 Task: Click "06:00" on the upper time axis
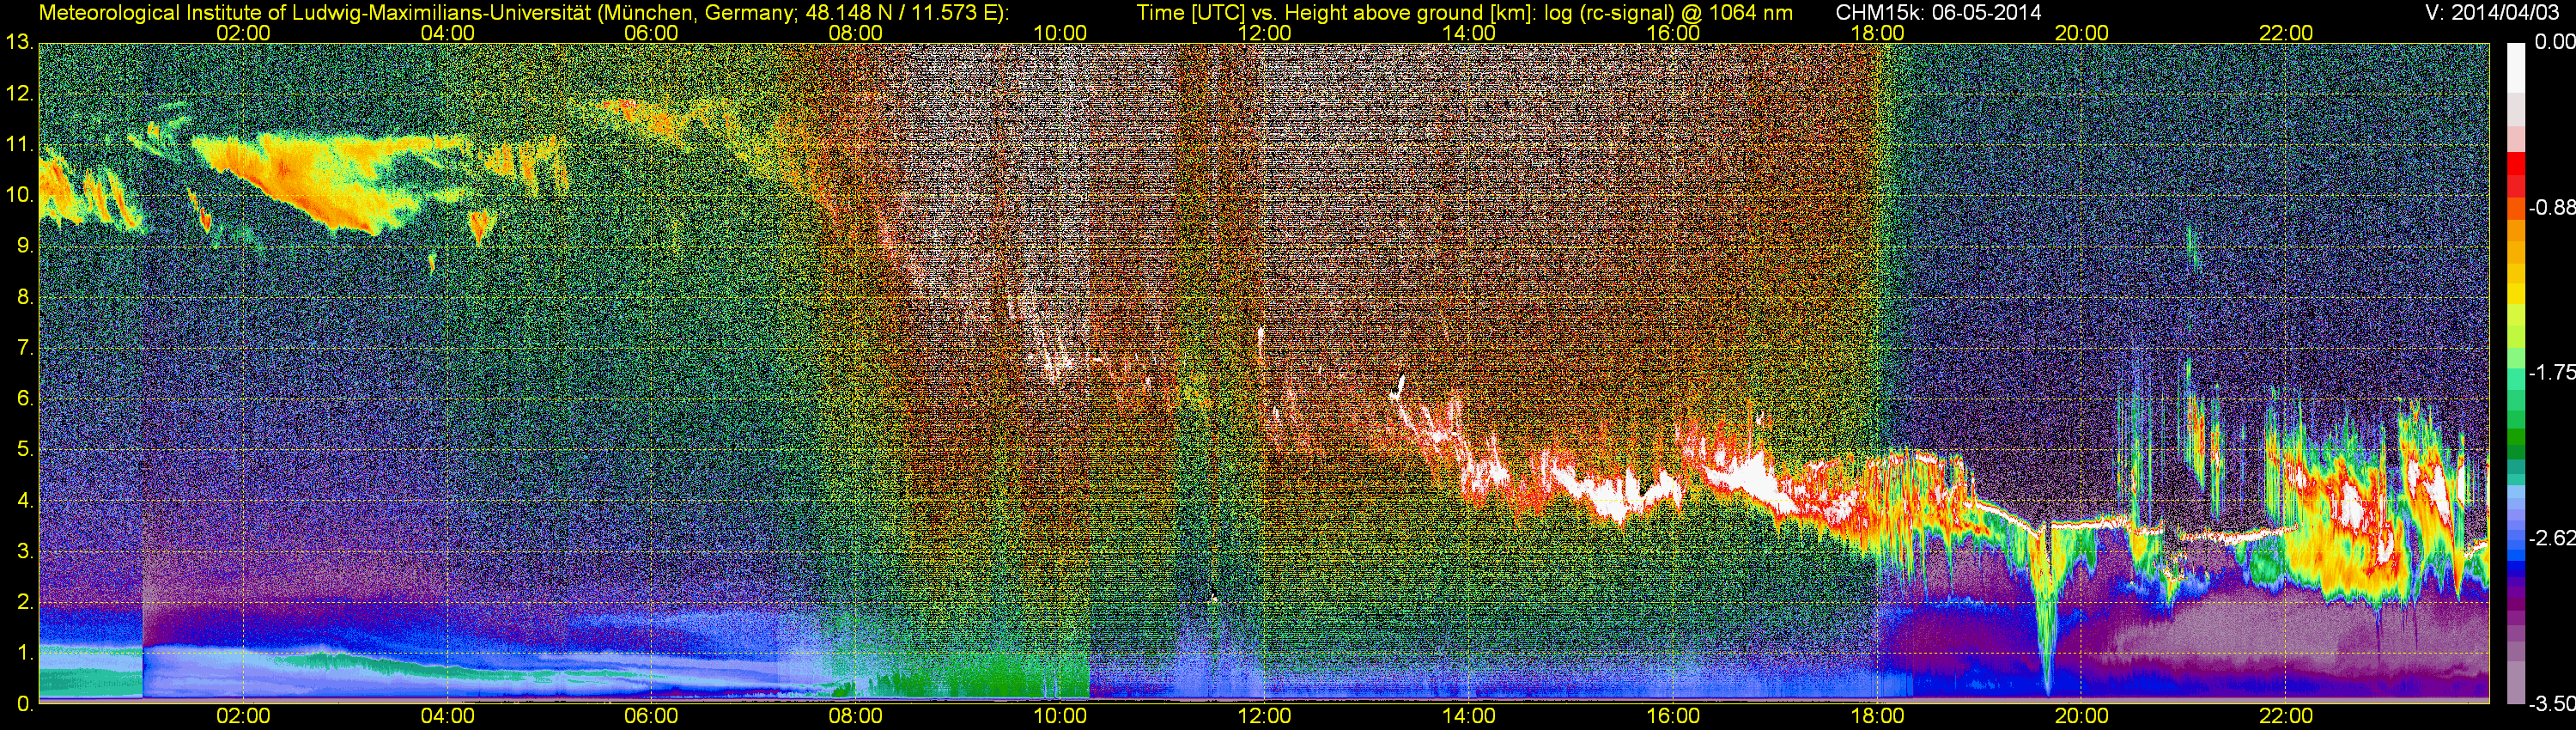click(651, 33)
